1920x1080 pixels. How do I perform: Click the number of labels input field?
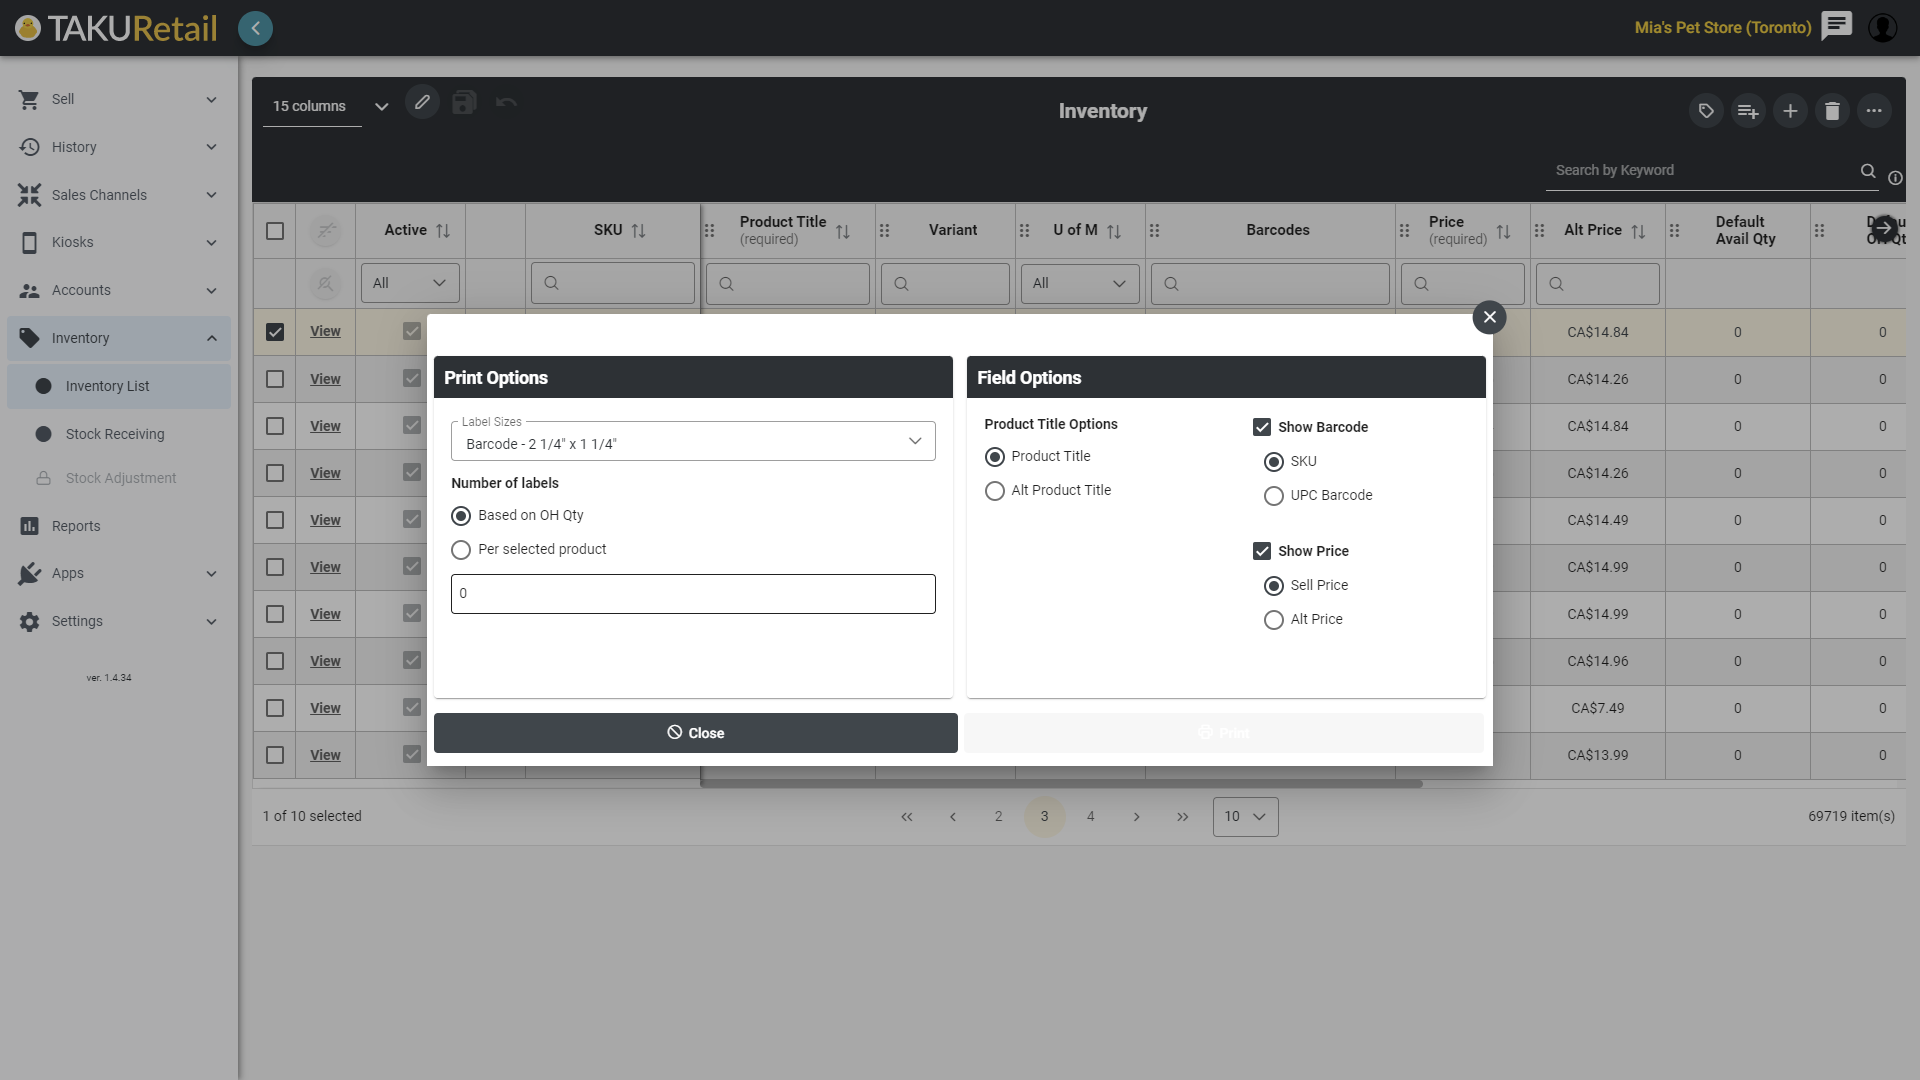(x=693, y=594)
